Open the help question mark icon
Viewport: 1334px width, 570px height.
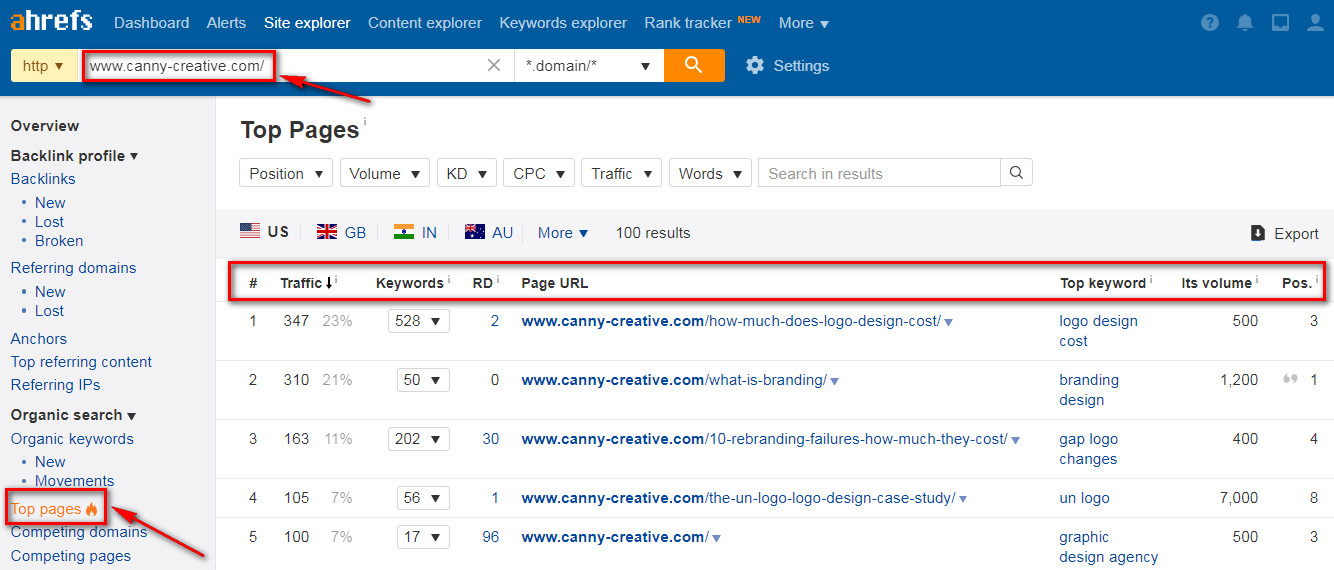[1210, 22]
